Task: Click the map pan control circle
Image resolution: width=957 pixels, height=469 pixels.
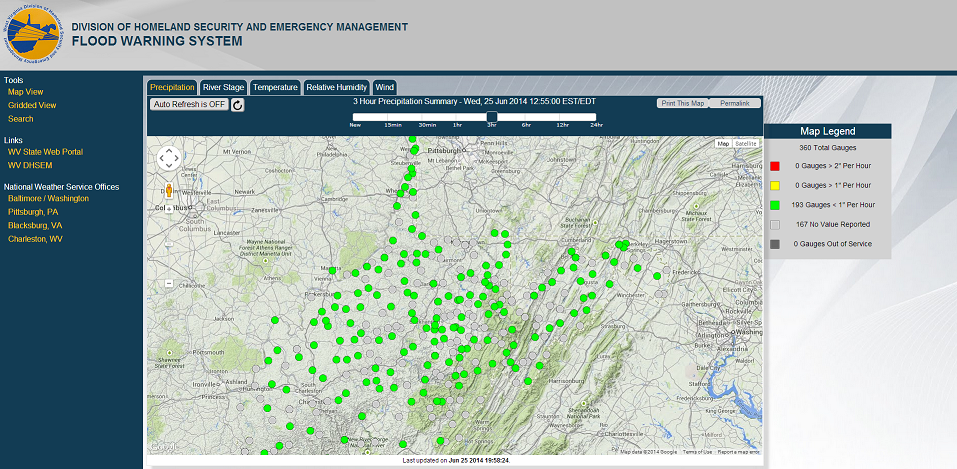Action: click(x=169, y=158)
